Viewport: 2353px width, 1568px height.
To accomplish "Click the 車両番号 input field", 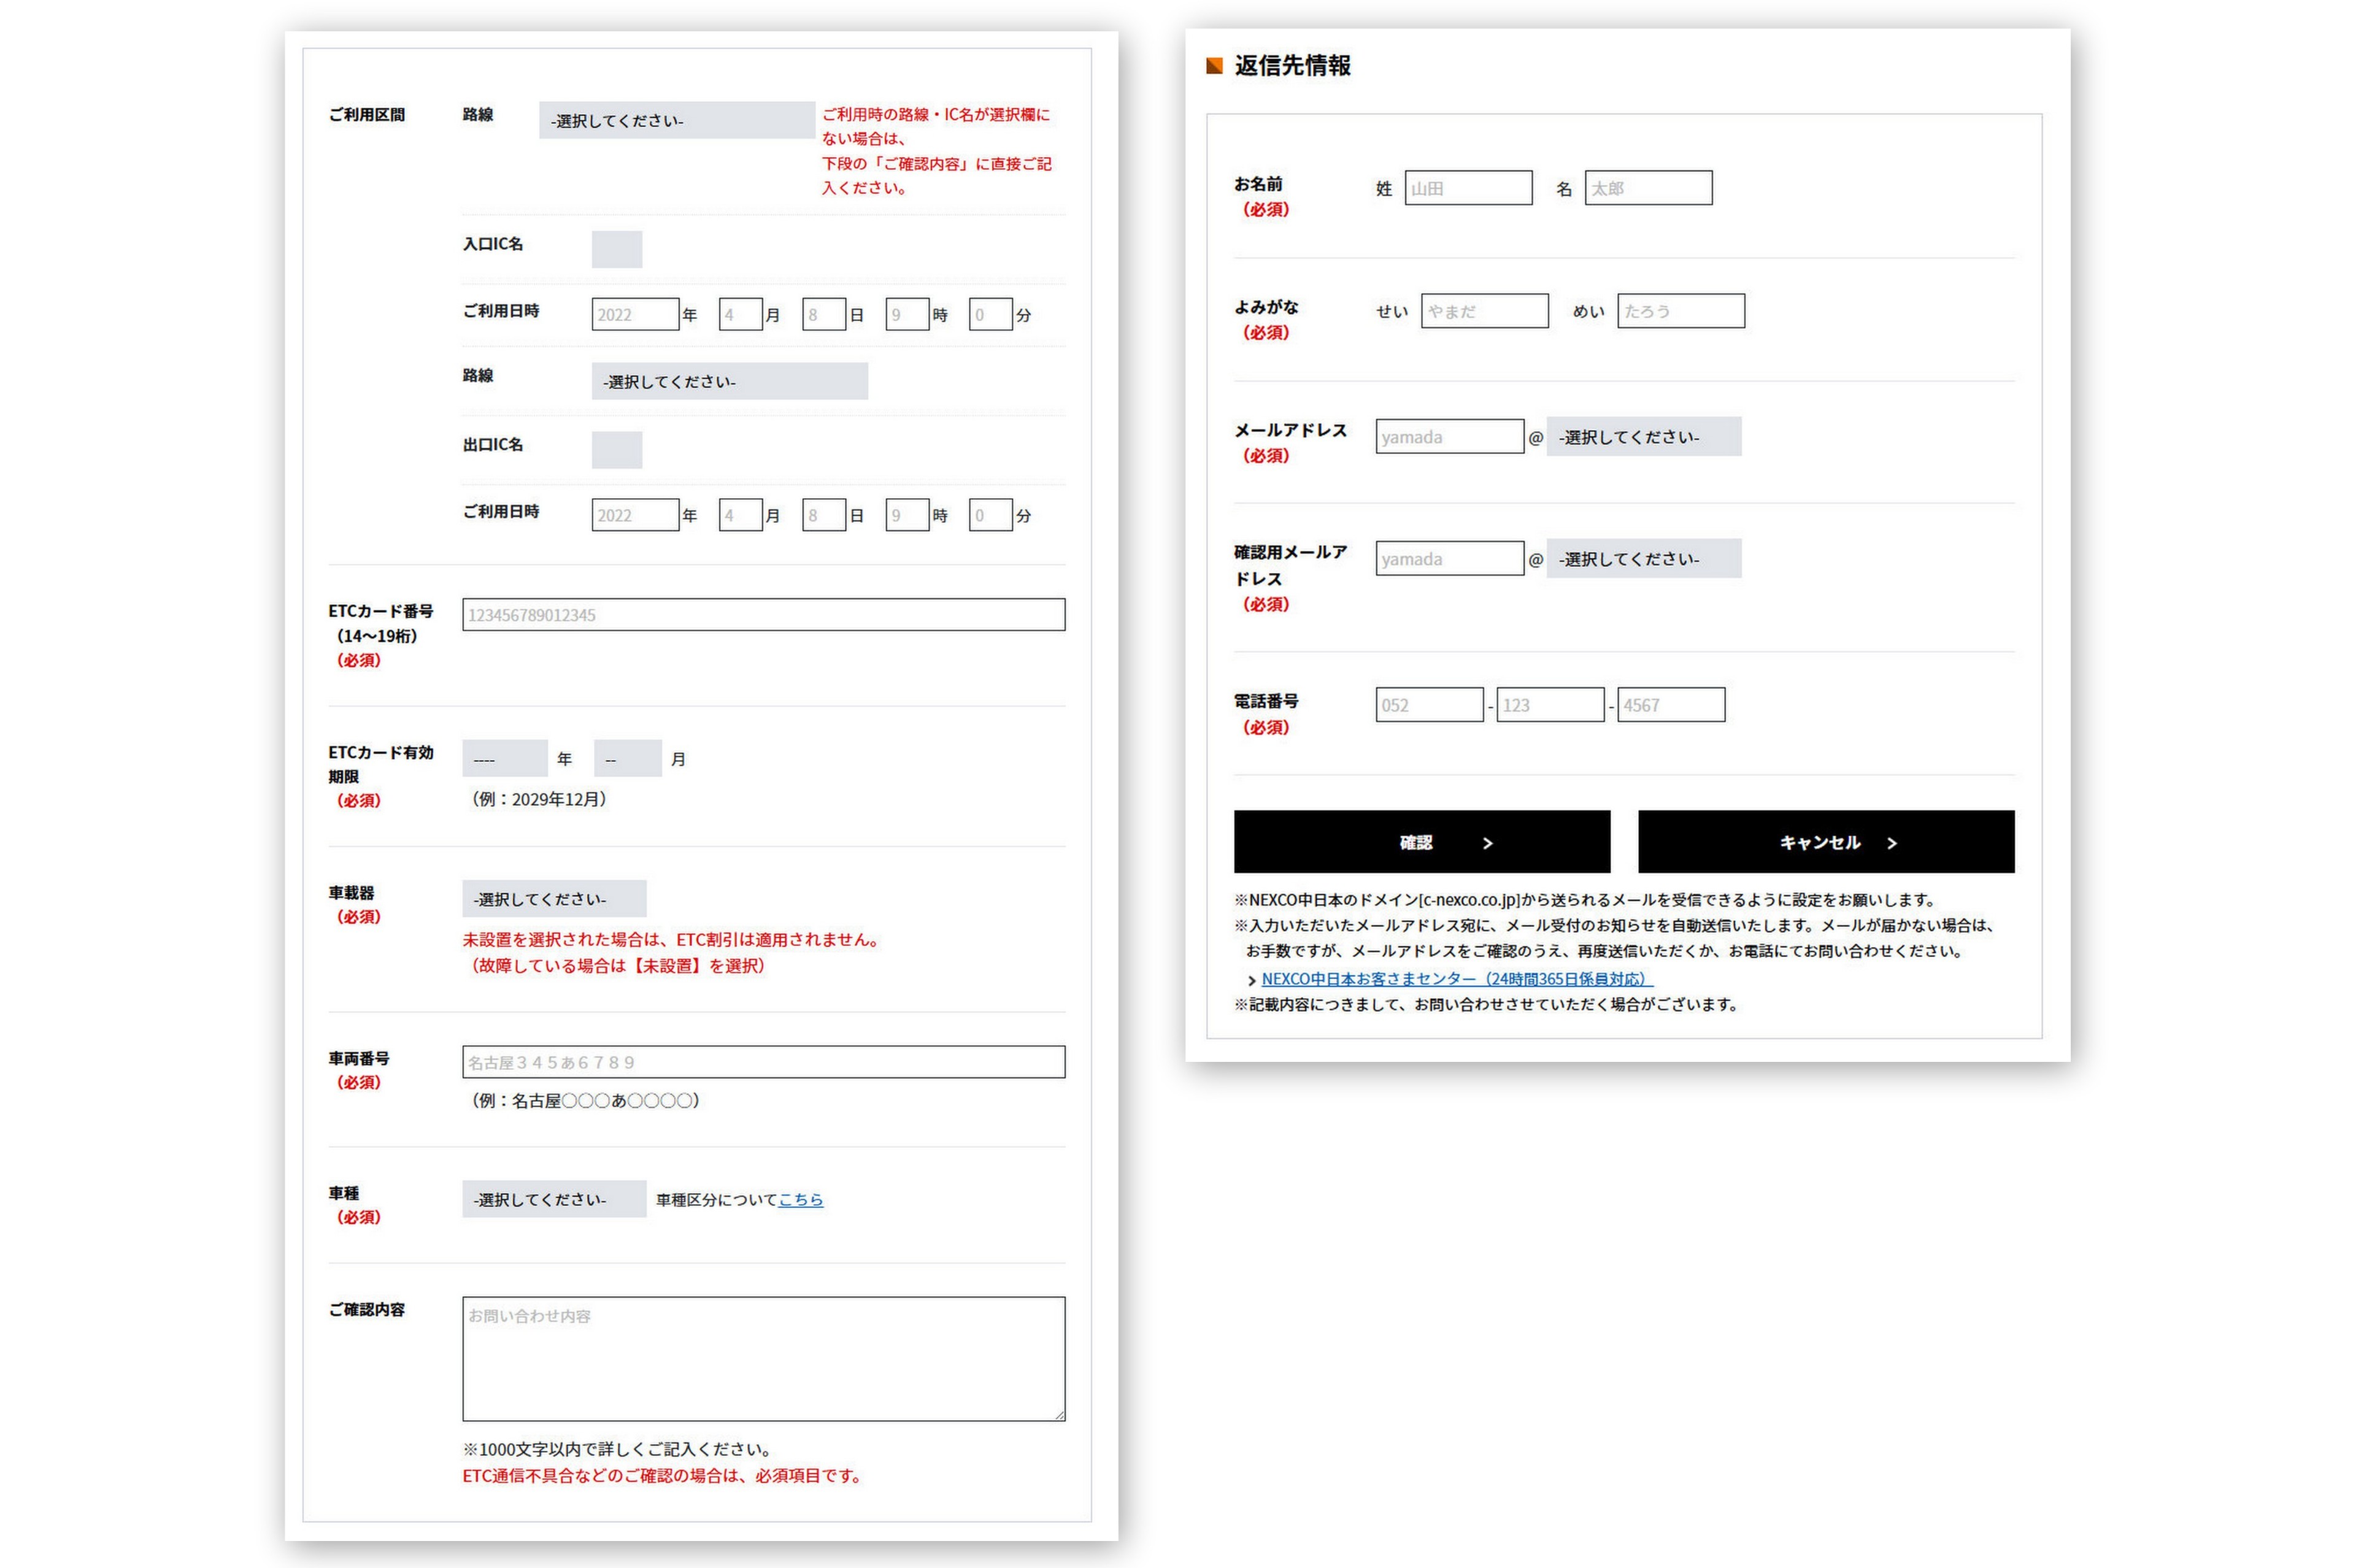I will (763, 1062).
